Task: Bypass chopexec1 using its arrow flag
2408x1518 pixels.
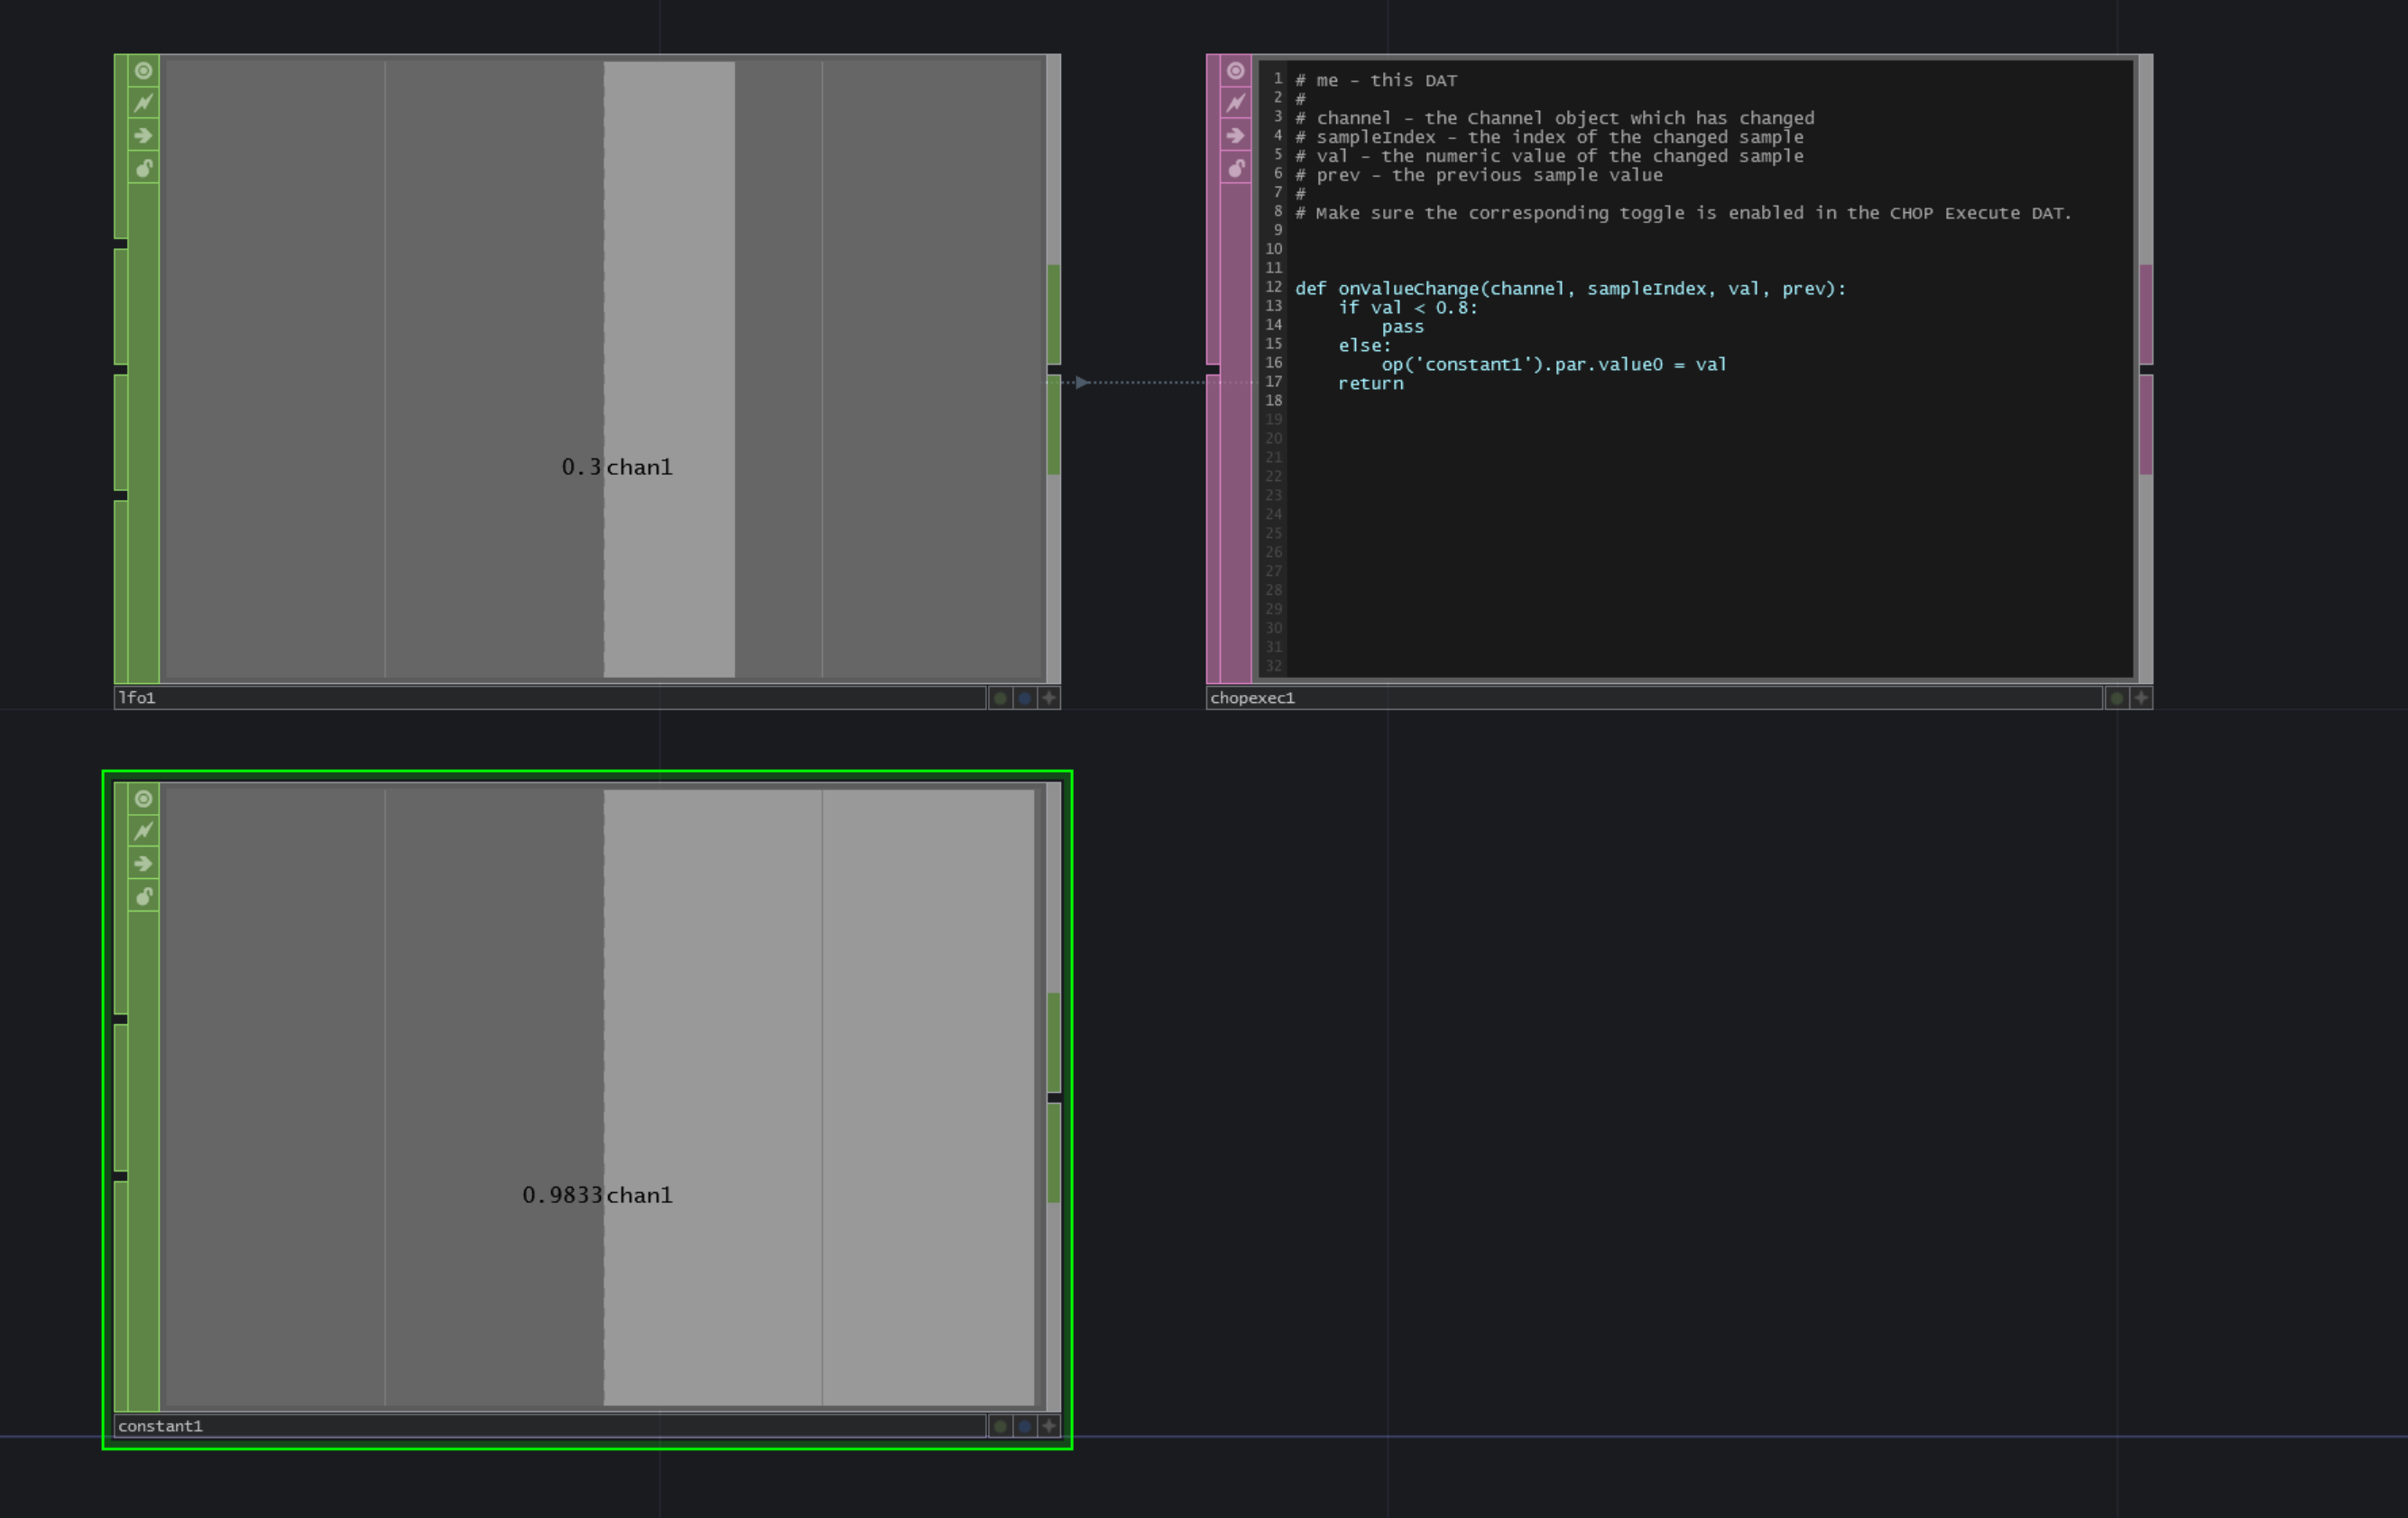Action: (x=1236, y=136)
